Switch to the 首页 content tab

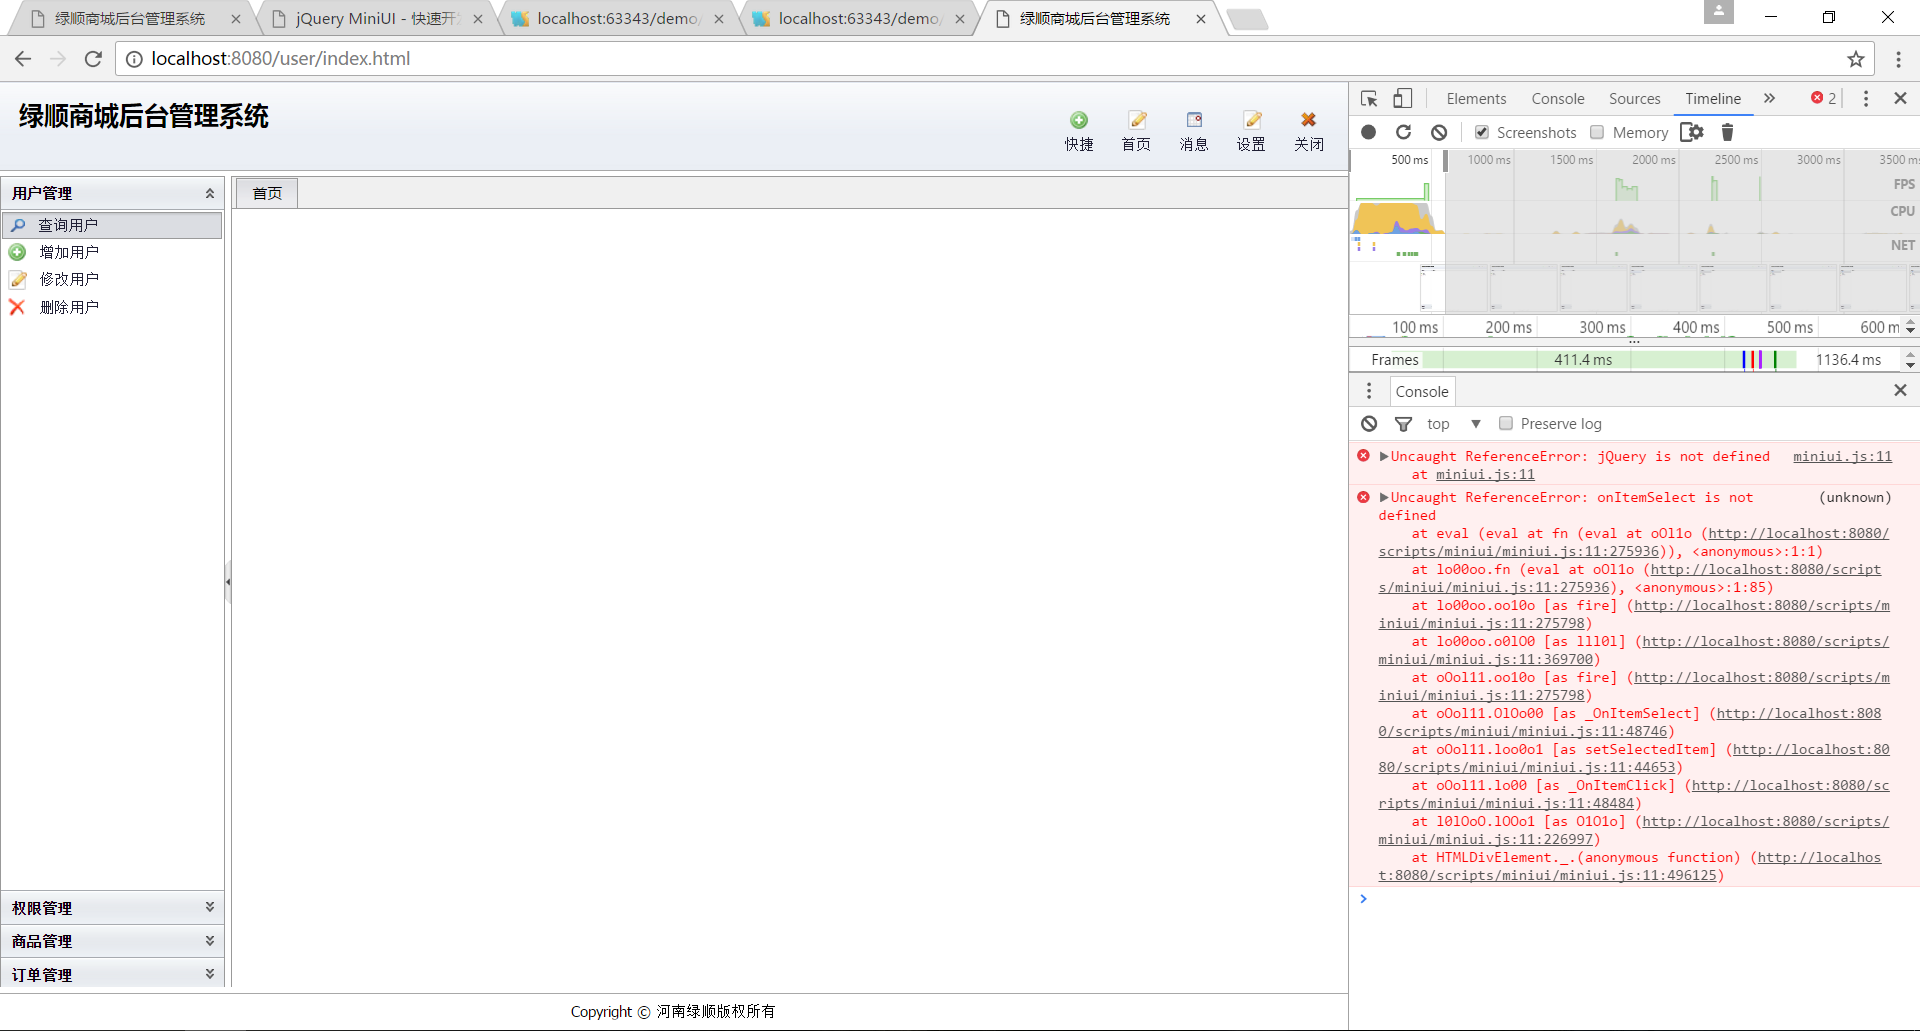point(267,193)
